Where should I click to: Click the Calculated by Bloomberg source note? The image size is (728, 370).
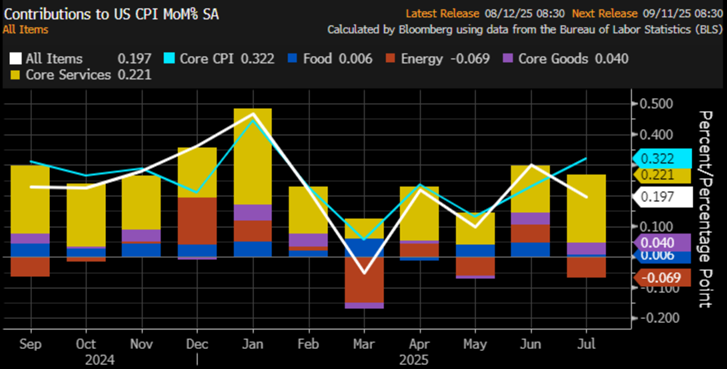click(525, 30)
